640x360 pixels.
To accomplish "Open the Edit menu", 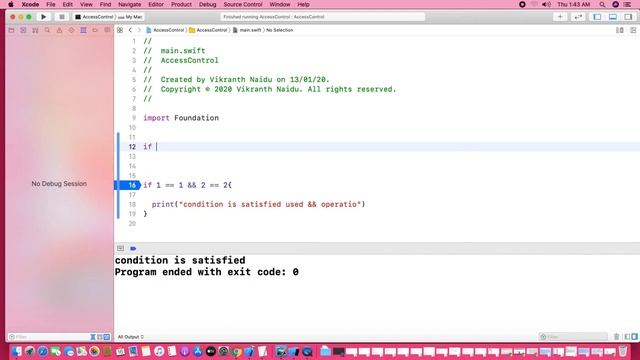I will tap(67, 4).
